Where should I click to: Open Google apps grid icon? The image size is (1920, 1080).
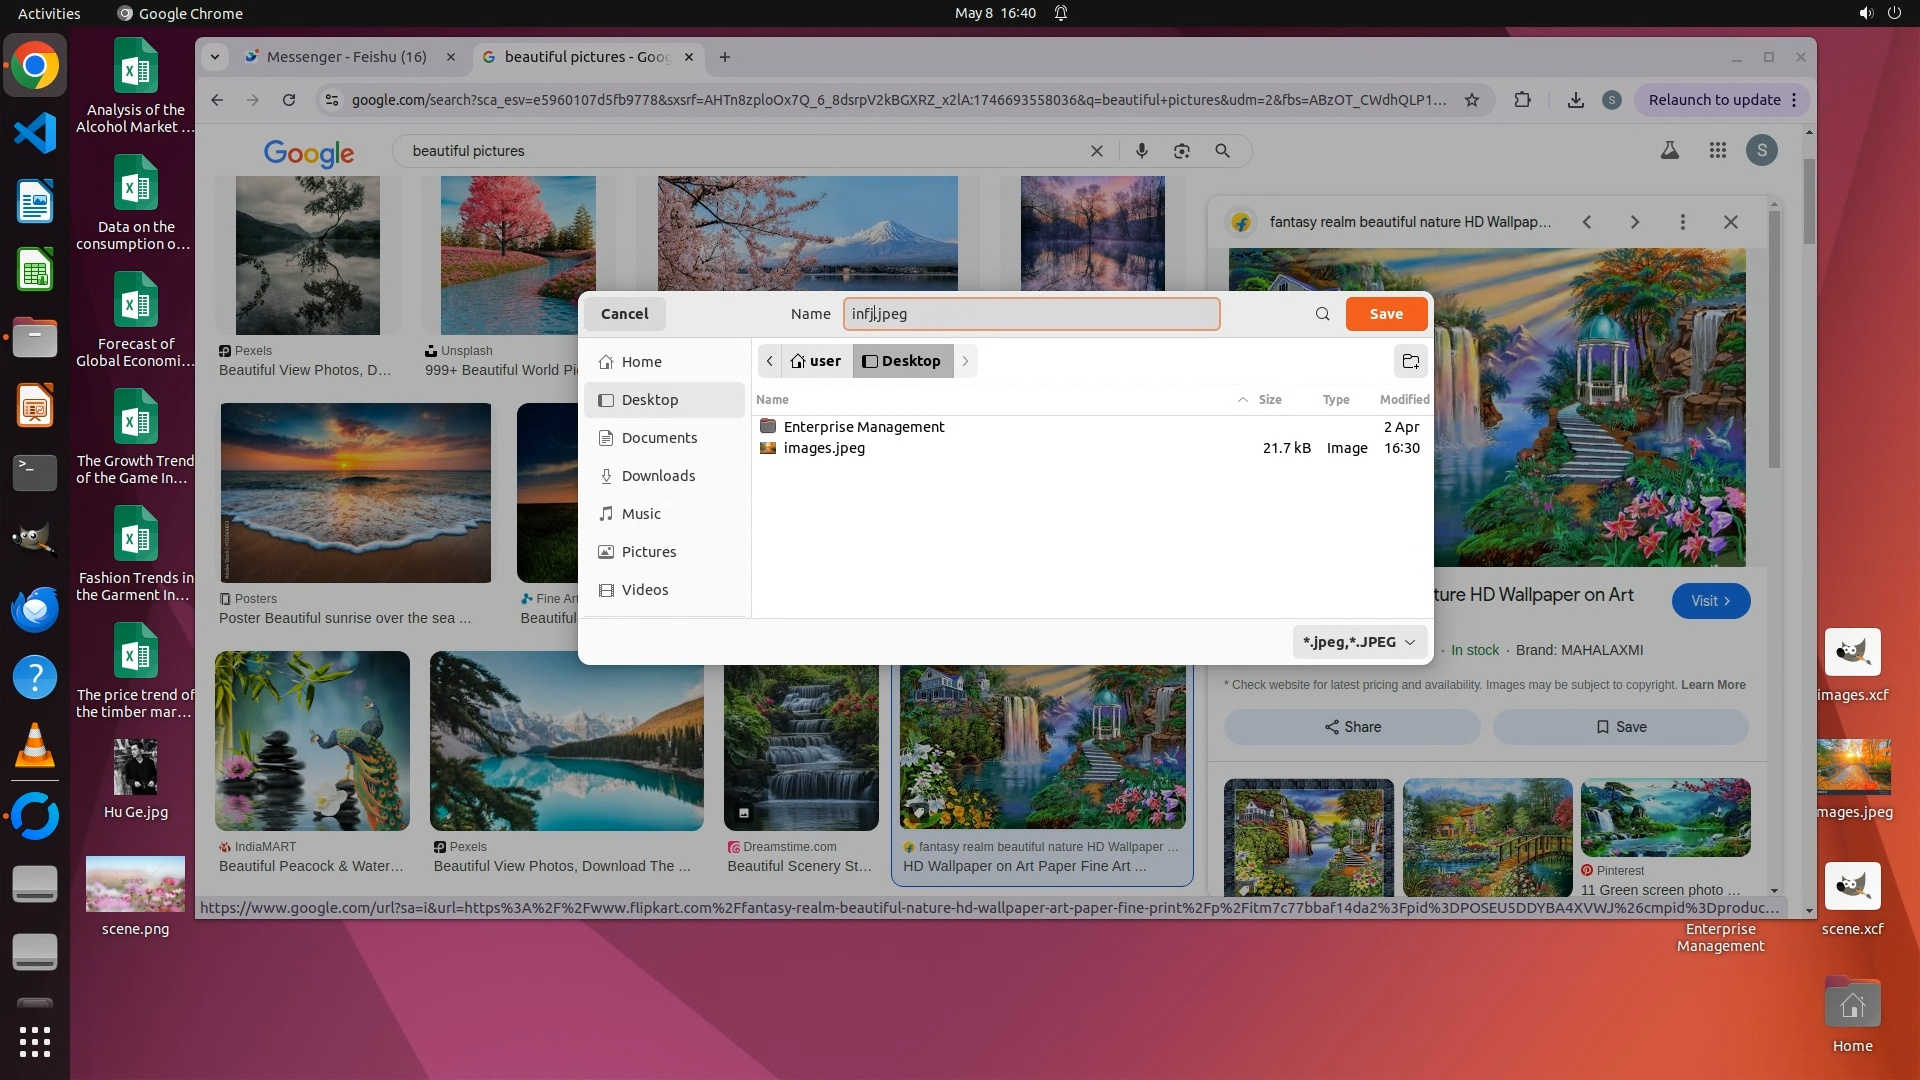(x=1717, y=151)
